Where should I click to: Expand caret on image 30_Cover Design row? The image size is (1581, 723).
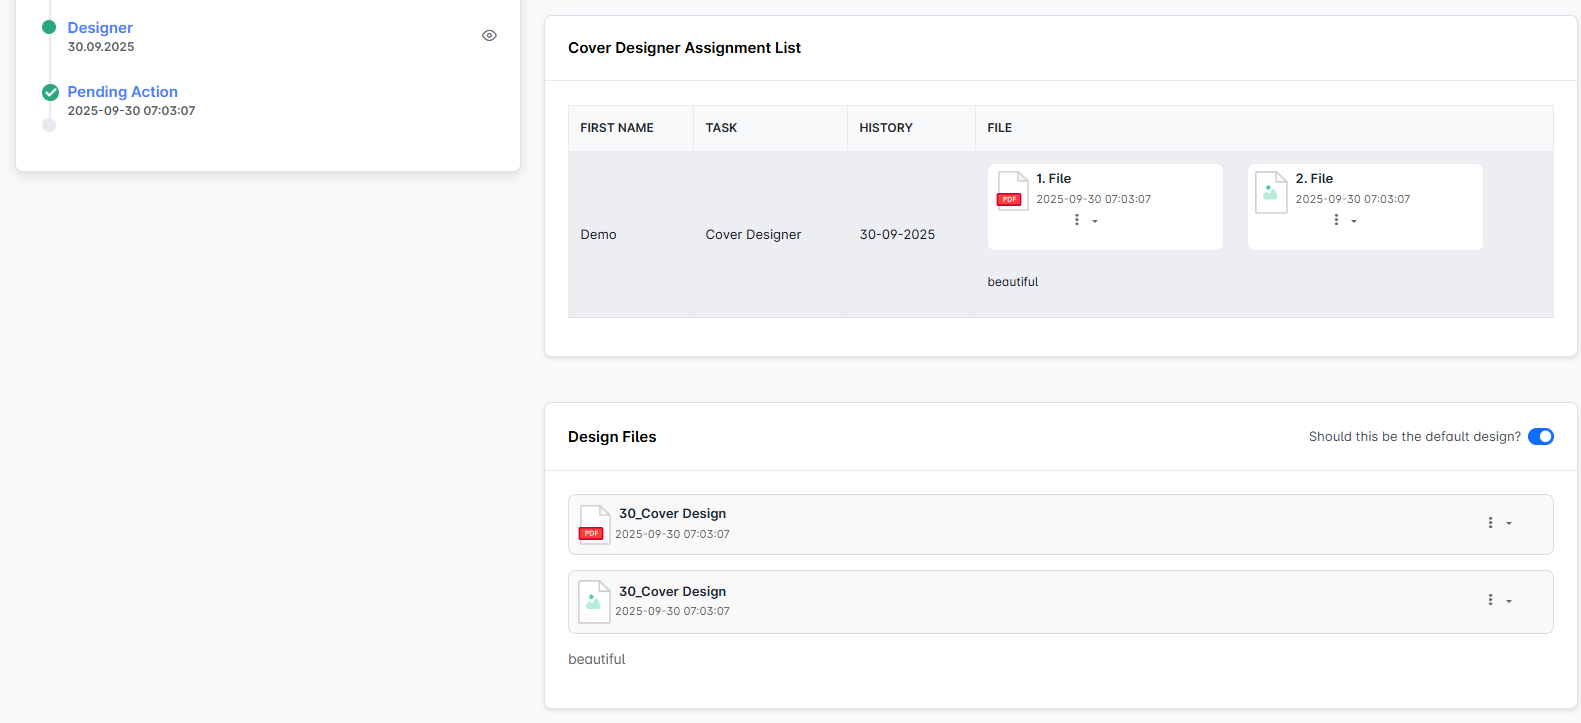(x=1509, y=601)
